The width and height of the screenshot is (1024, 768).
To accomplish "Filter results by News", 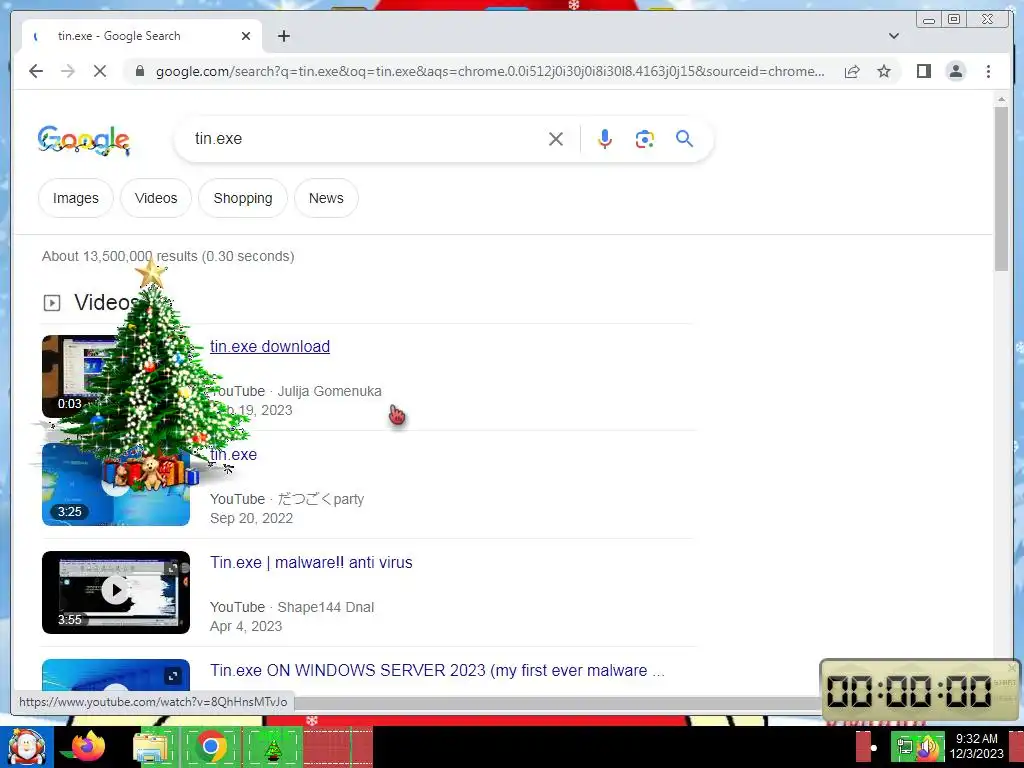I will tap(326, 198).
